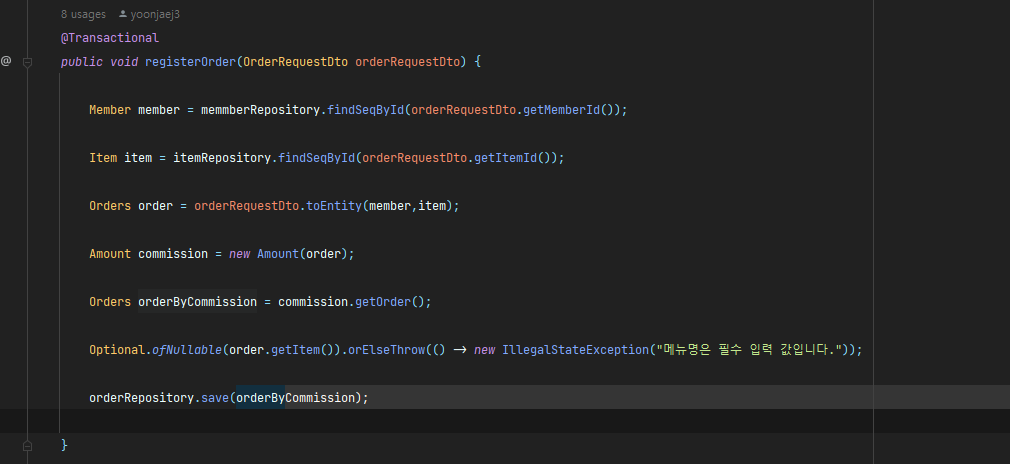Click the orderRepository reference

click(x=141, y=398)
